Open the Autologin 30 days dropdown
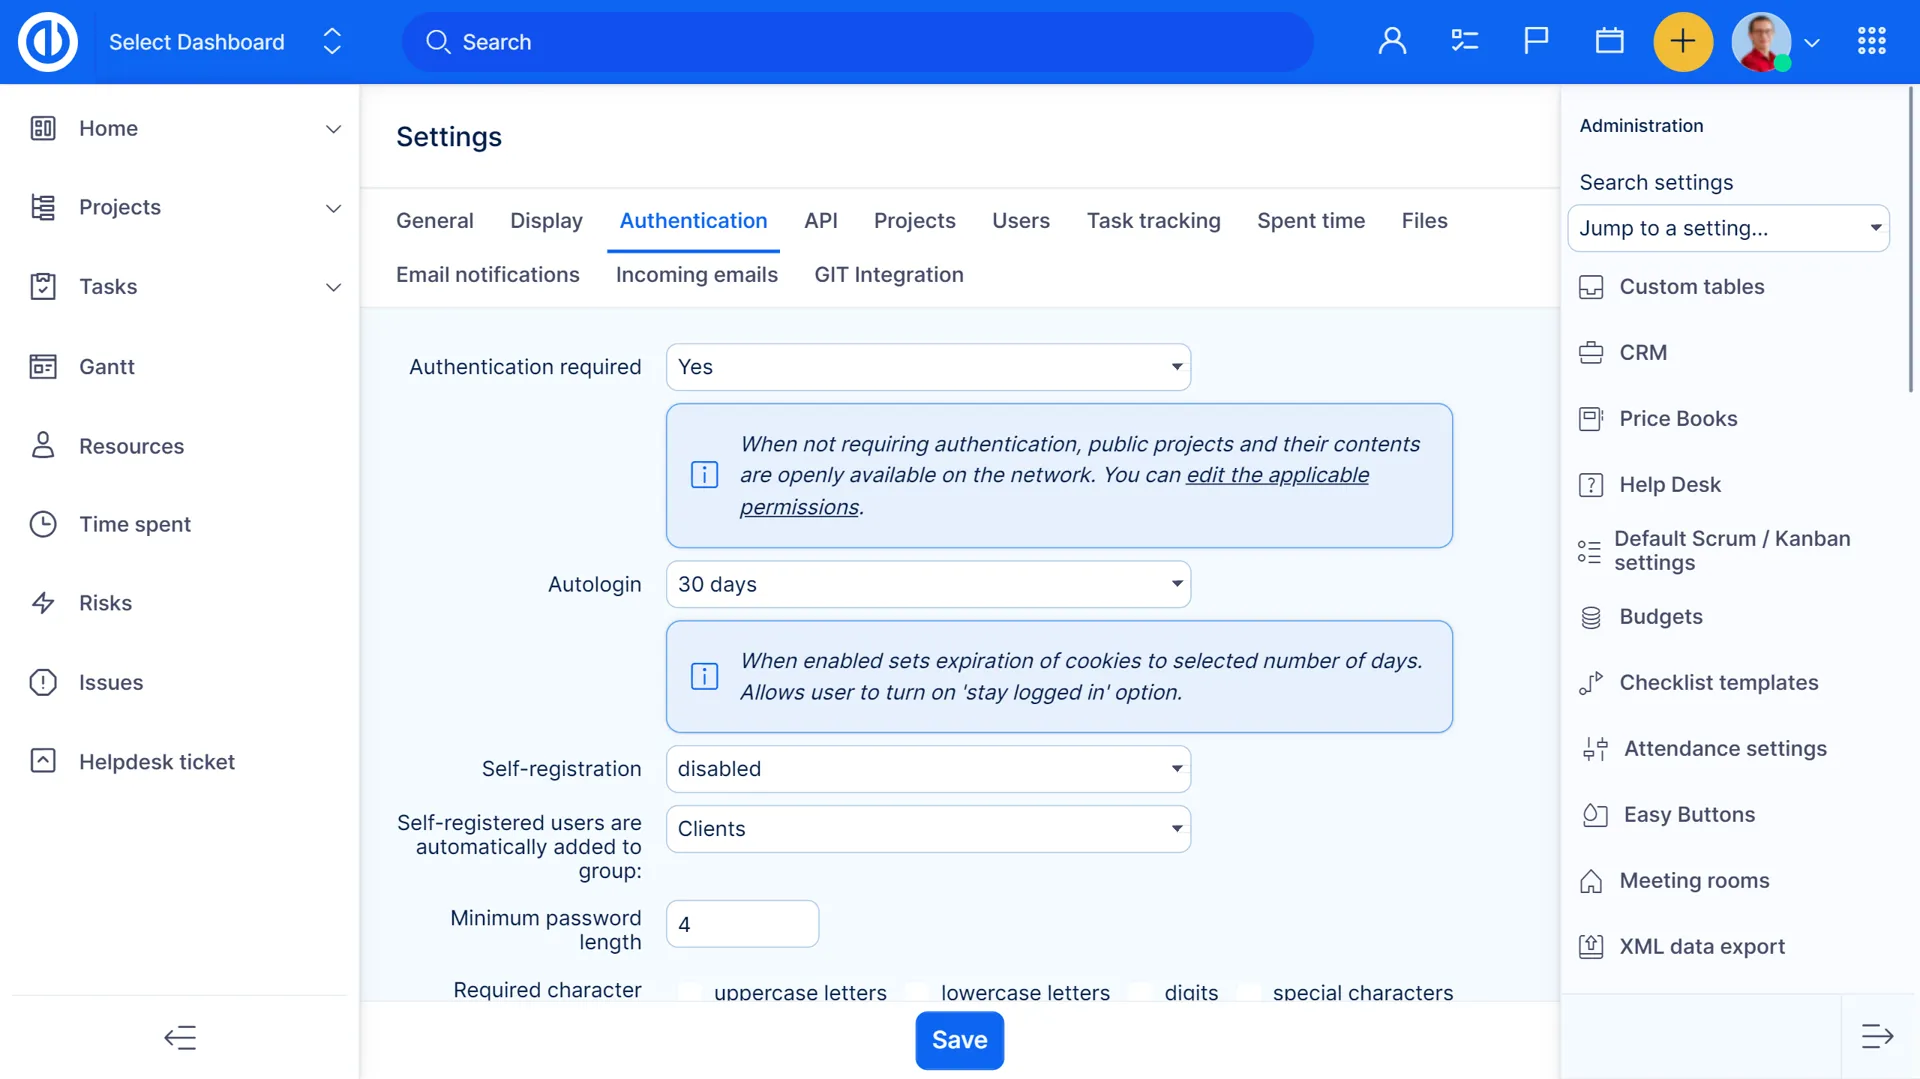The image size is (1920, 1079). click(x=928, y=584)
